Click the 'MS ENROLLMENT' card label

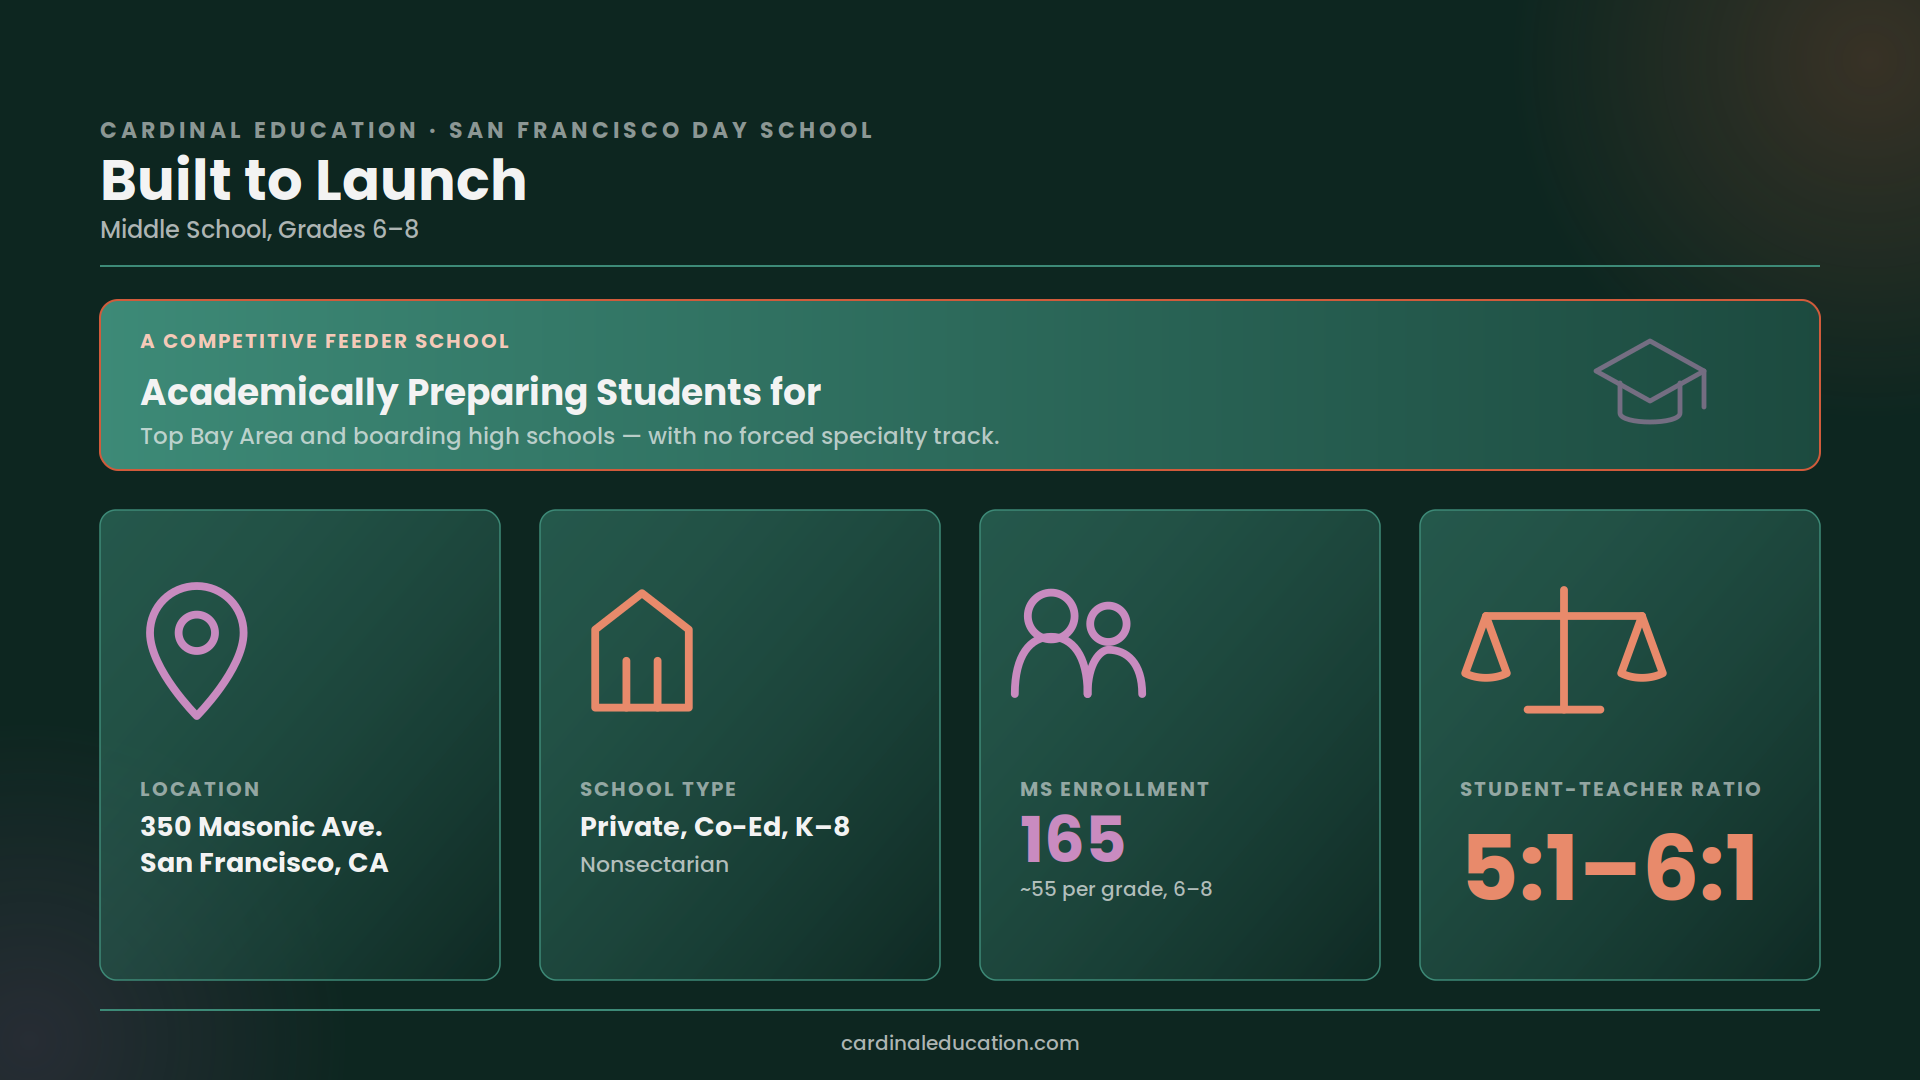1115,789
